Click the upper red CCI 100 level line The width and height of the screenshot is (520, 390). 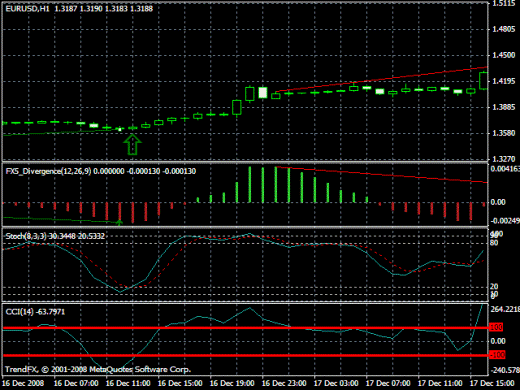246,328
